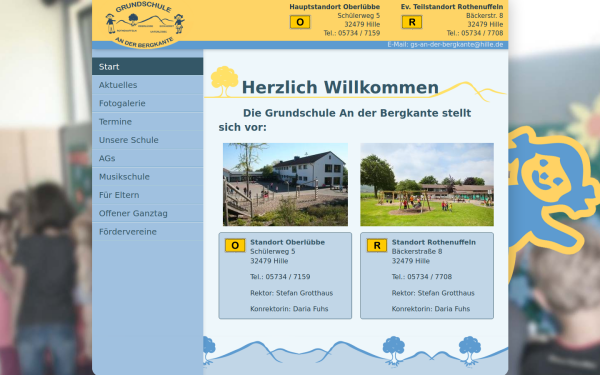Click the R badge in the Standort Rothenuffeln card
Viewport: 600px width, 375px height.
377,246
